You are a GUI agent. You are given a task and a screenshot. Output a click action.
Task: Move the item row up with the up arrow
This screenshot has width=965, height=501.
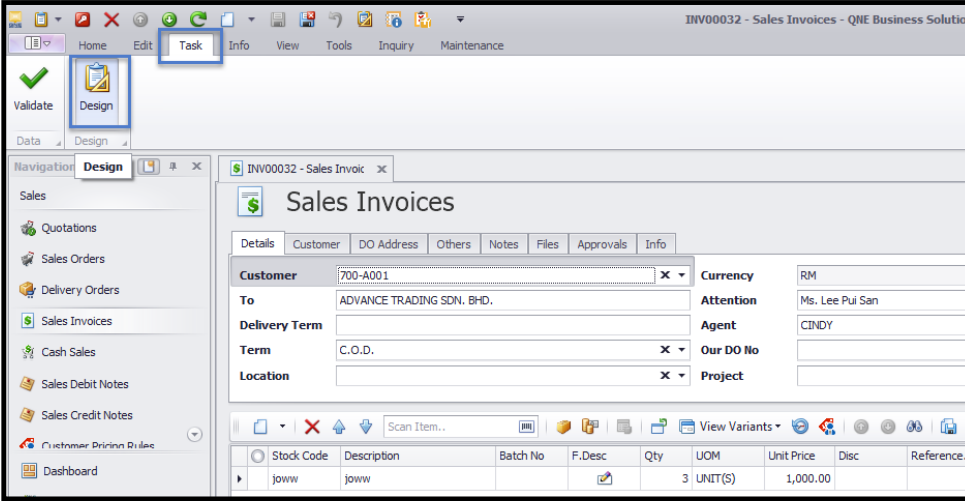click(339, 427)
